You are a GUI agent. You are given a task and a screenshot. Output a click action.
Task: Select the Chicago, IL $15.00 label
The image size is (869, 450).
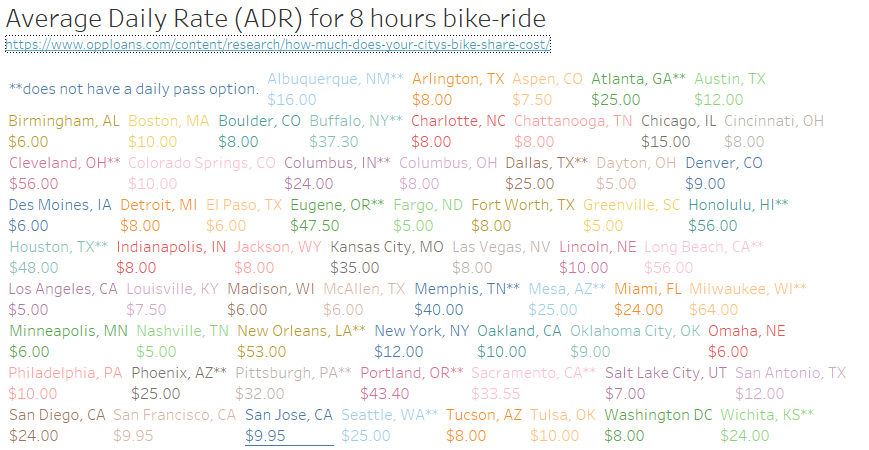click(x=678, y=131)
